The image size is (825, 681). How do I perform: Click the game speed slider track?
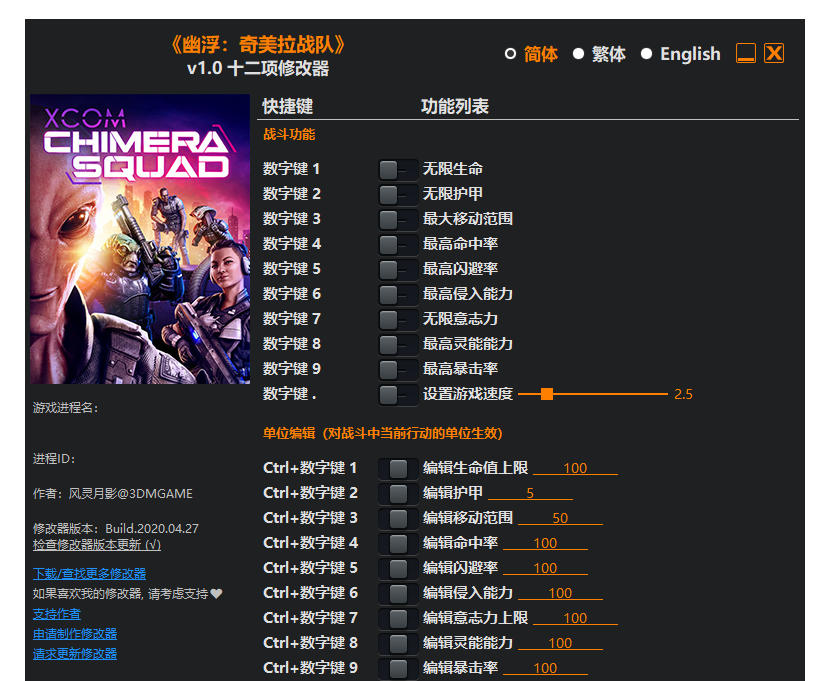[x=593, y=394]
